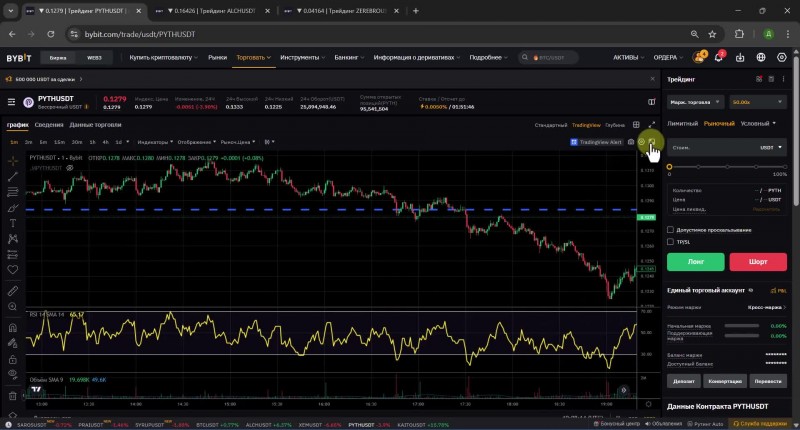Screen dimensions: 800x430
Task: Open the USDT unit dropdown in order field
Action: [771, 147]
